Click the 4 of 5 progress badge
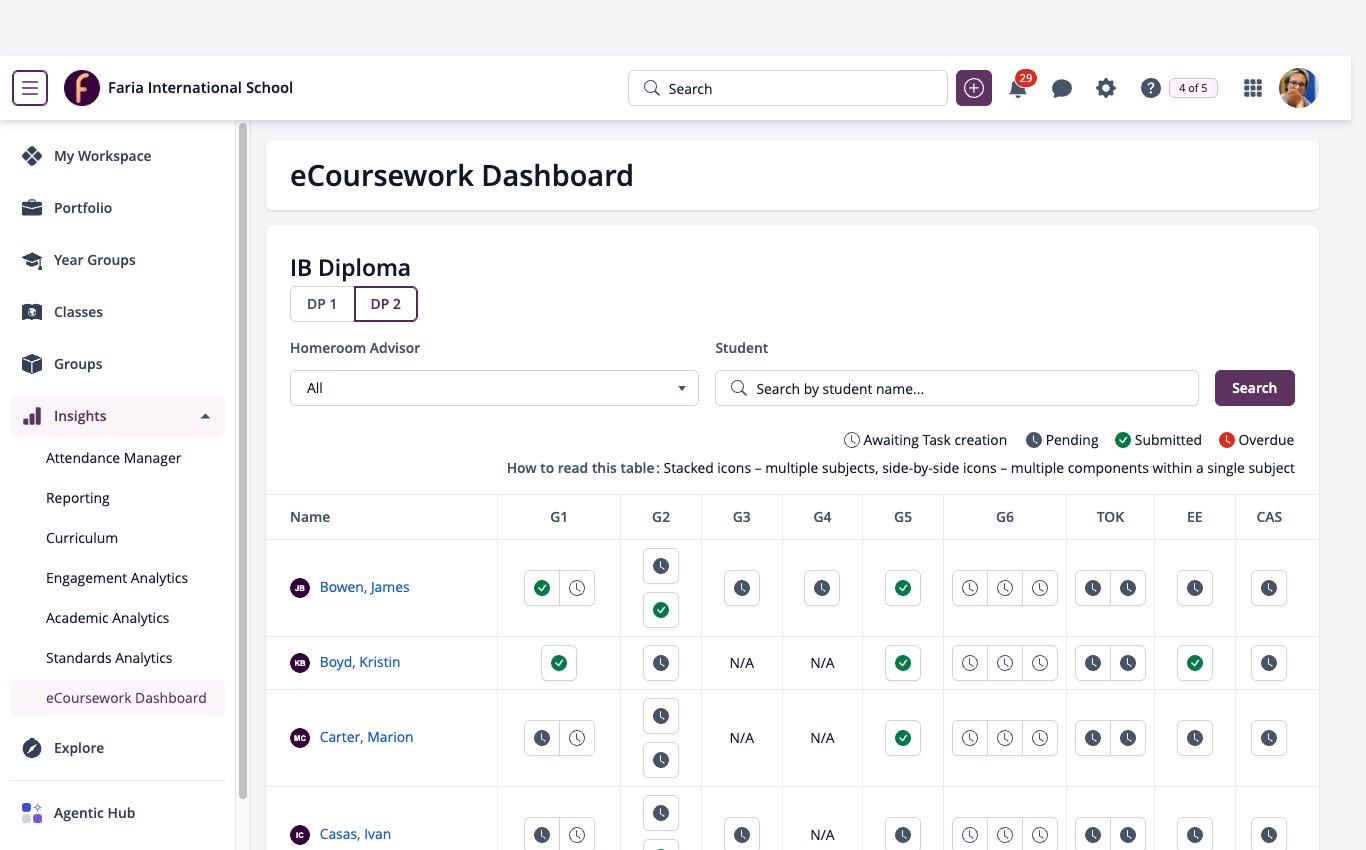The width and height of the screenshot is (1366, 850). point(1193,88)
